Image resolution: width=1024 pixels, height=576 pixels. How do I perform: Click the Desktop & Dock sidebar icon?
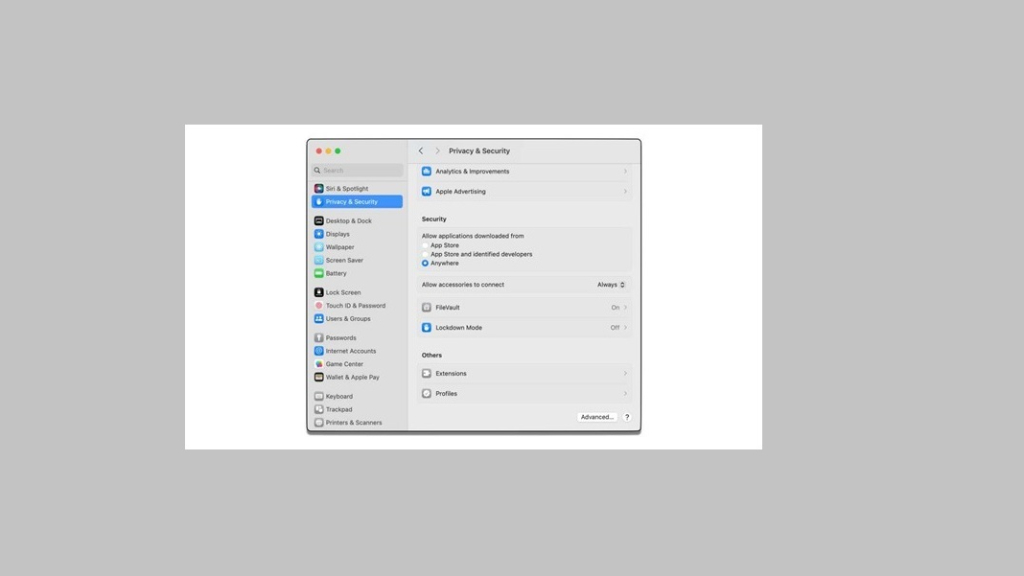(319, 221)
